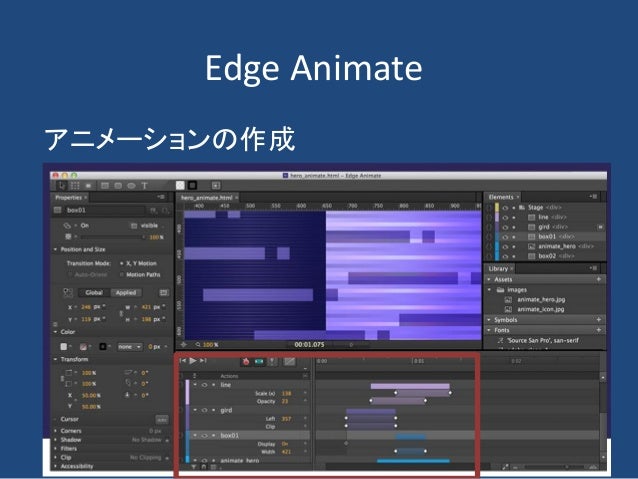Select the Ellipse drawing tool

click(x=131, y=186)
